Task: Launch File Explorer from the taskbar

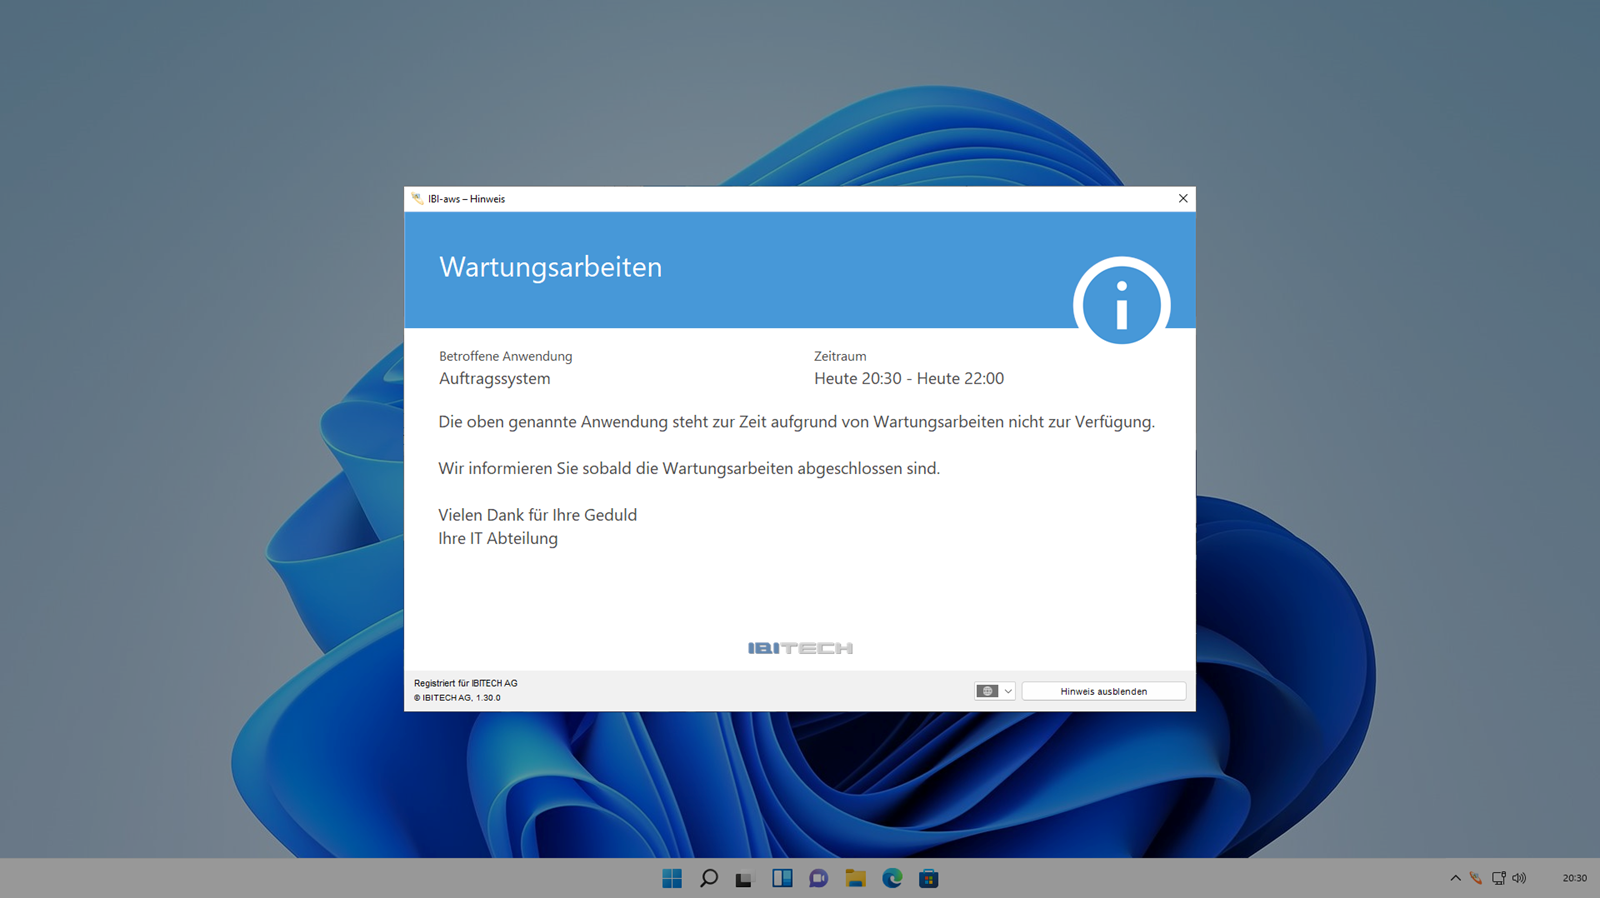Action: 855,878
